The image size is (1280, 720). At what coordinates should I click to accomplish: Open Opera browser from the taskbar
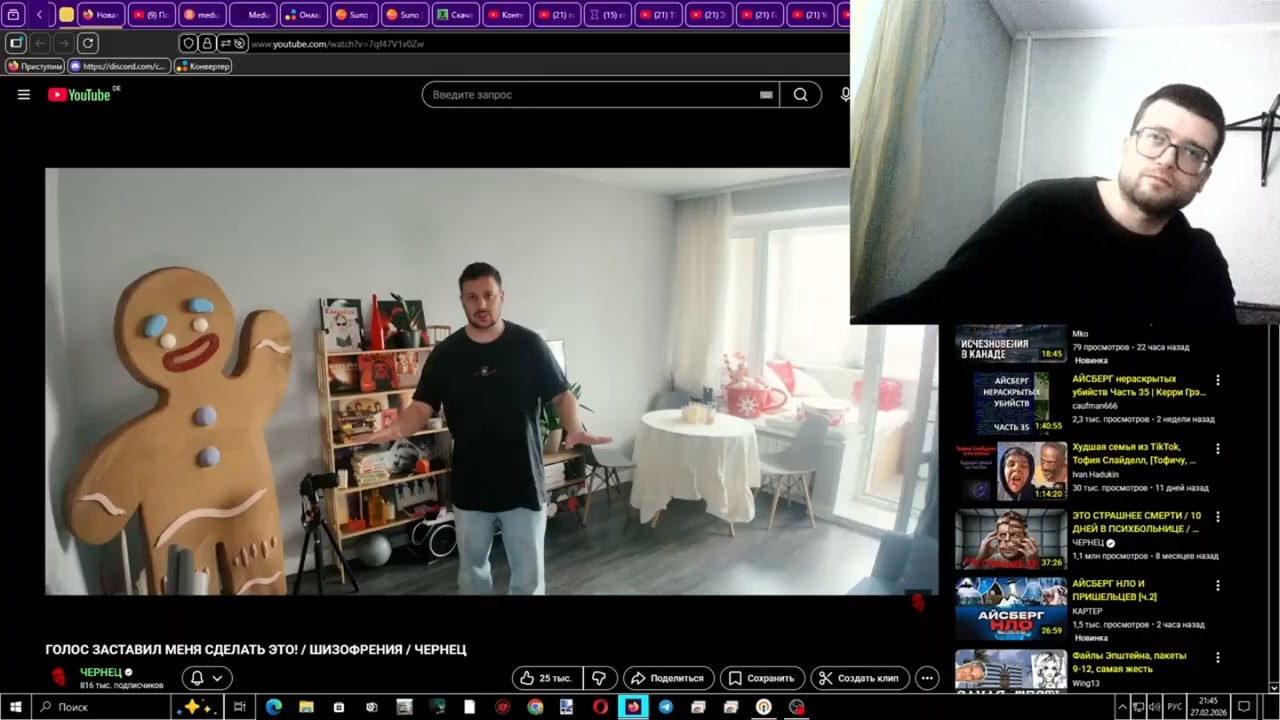pyautogui.click(x=601, y=707)
